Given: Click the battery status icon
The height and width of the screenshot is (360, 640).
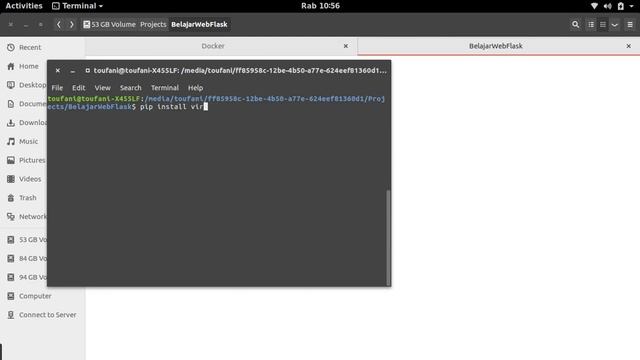Looking at the screenshot, I should [620, 6].
